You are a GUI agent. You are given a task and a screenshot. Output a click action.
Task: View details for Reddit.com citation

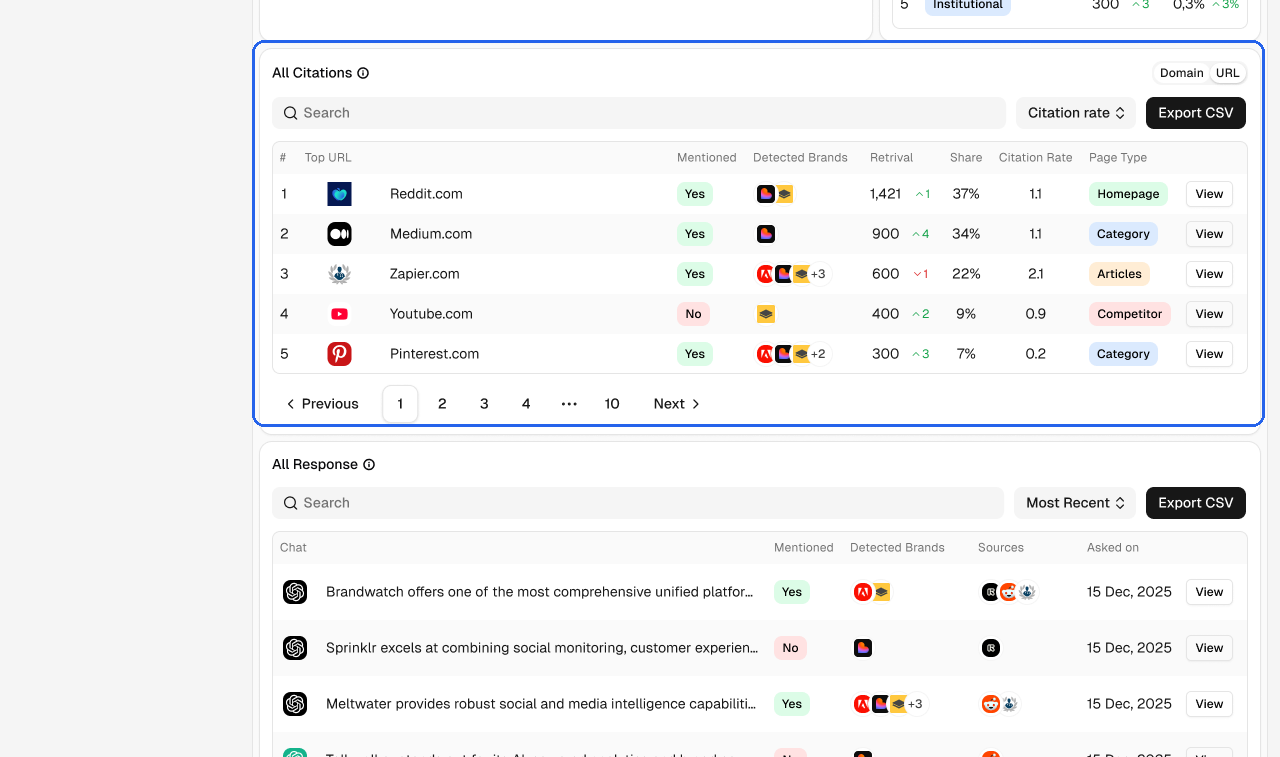1209,194
